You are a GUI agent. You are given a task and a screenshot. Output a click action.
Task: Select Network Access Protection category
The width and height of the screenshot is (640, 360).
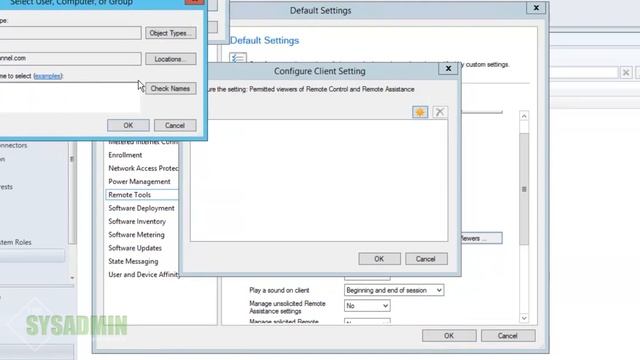[143, 168]
